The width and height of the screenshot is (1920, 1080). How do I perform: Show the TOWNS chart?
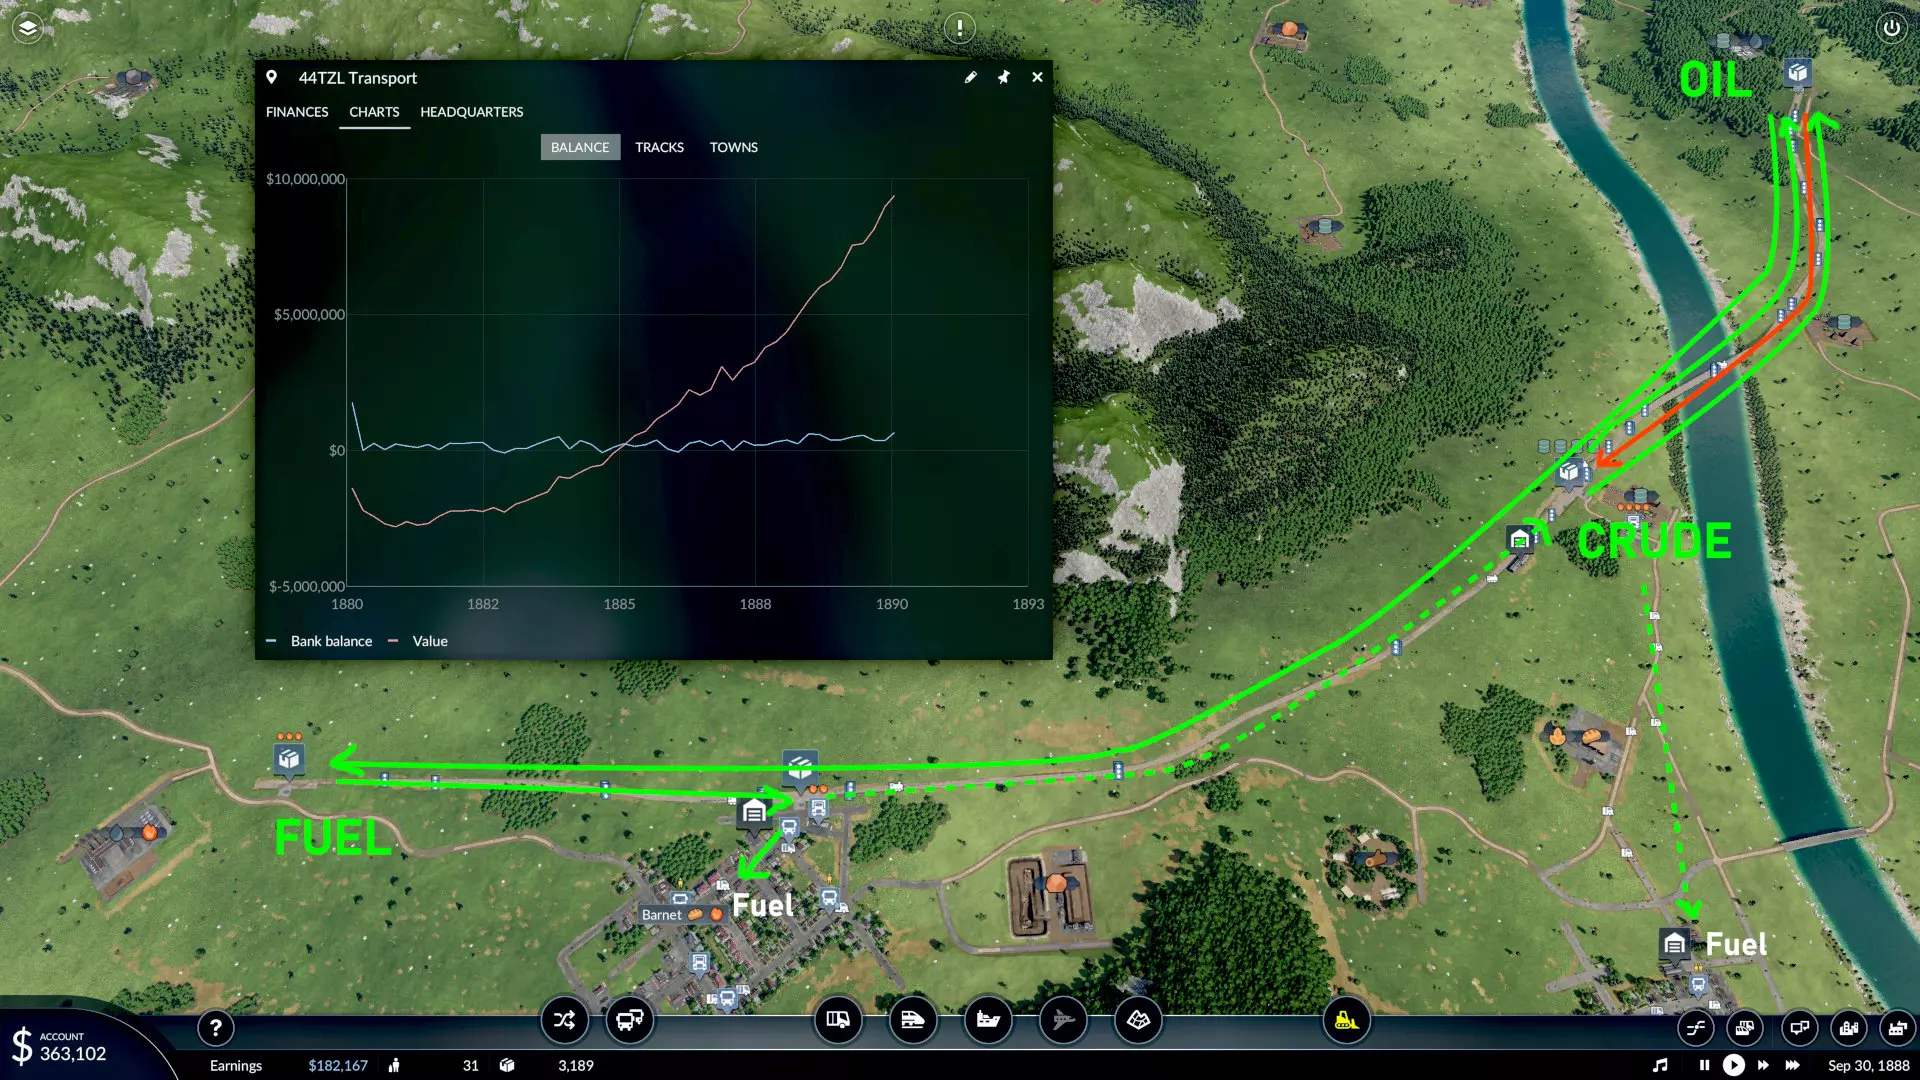733,147
